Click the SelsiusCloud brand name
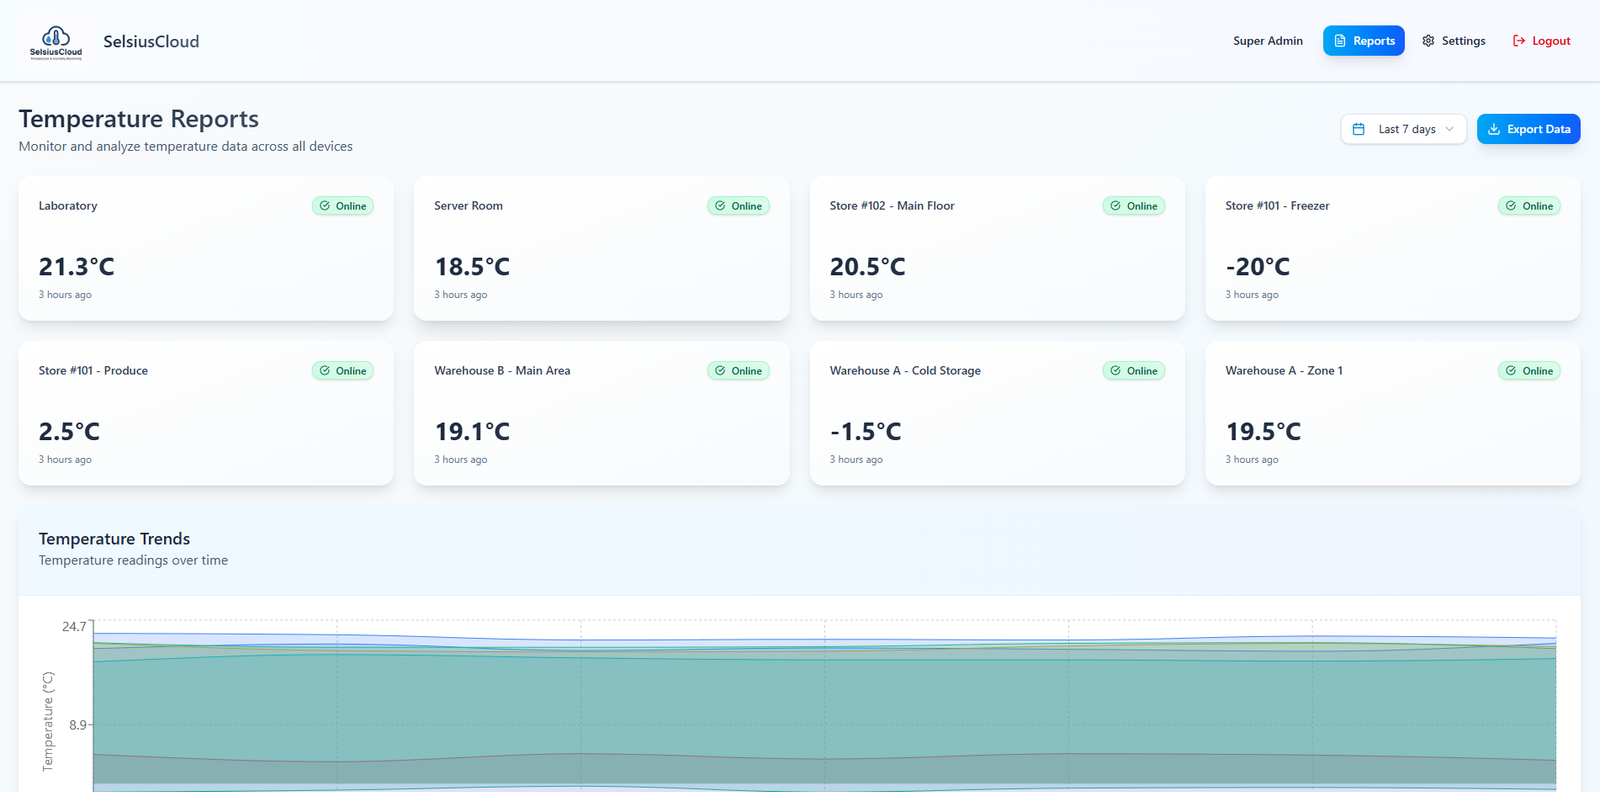The height and width of the screenshot is (792, 1600). [x=151, y=41]
